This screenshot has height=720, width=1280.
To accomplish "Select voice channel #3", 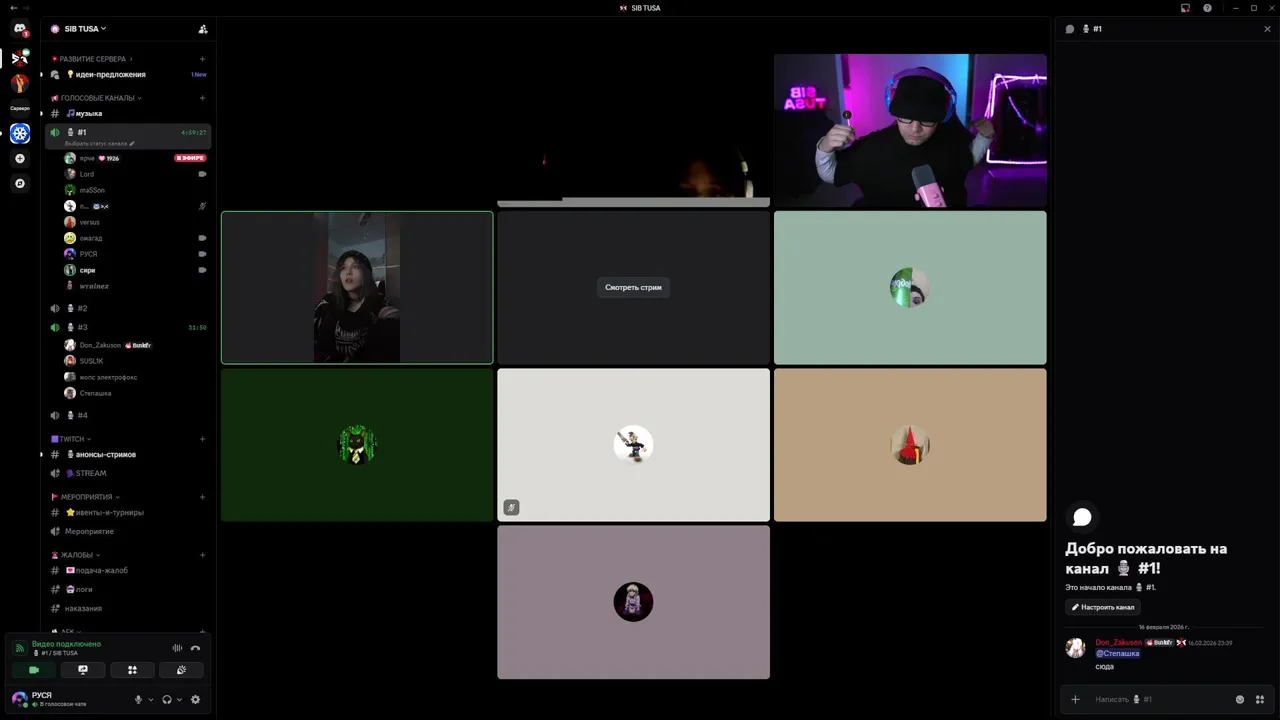I will coord(128,327).
